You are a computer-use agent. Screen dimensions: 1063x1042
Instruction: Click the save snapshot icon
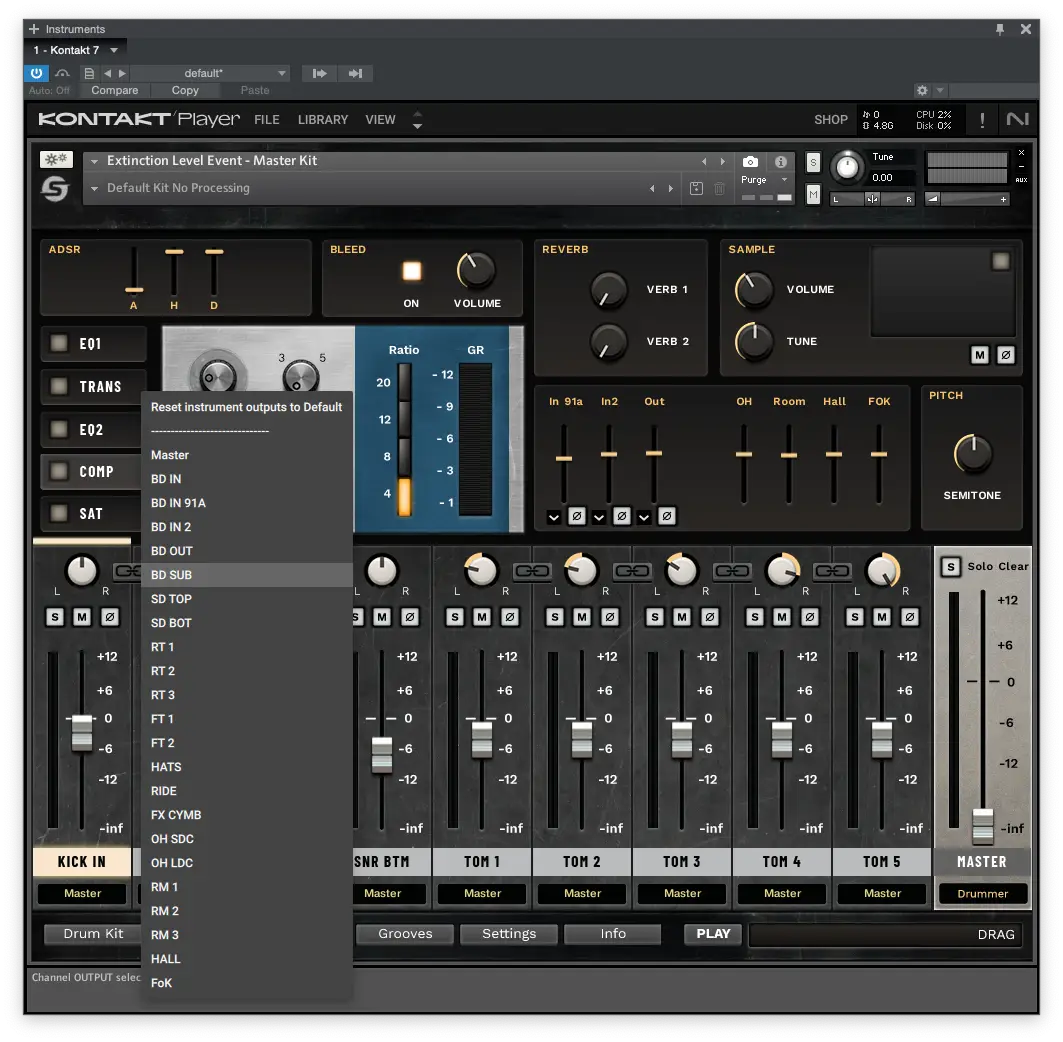pos(696,188)
